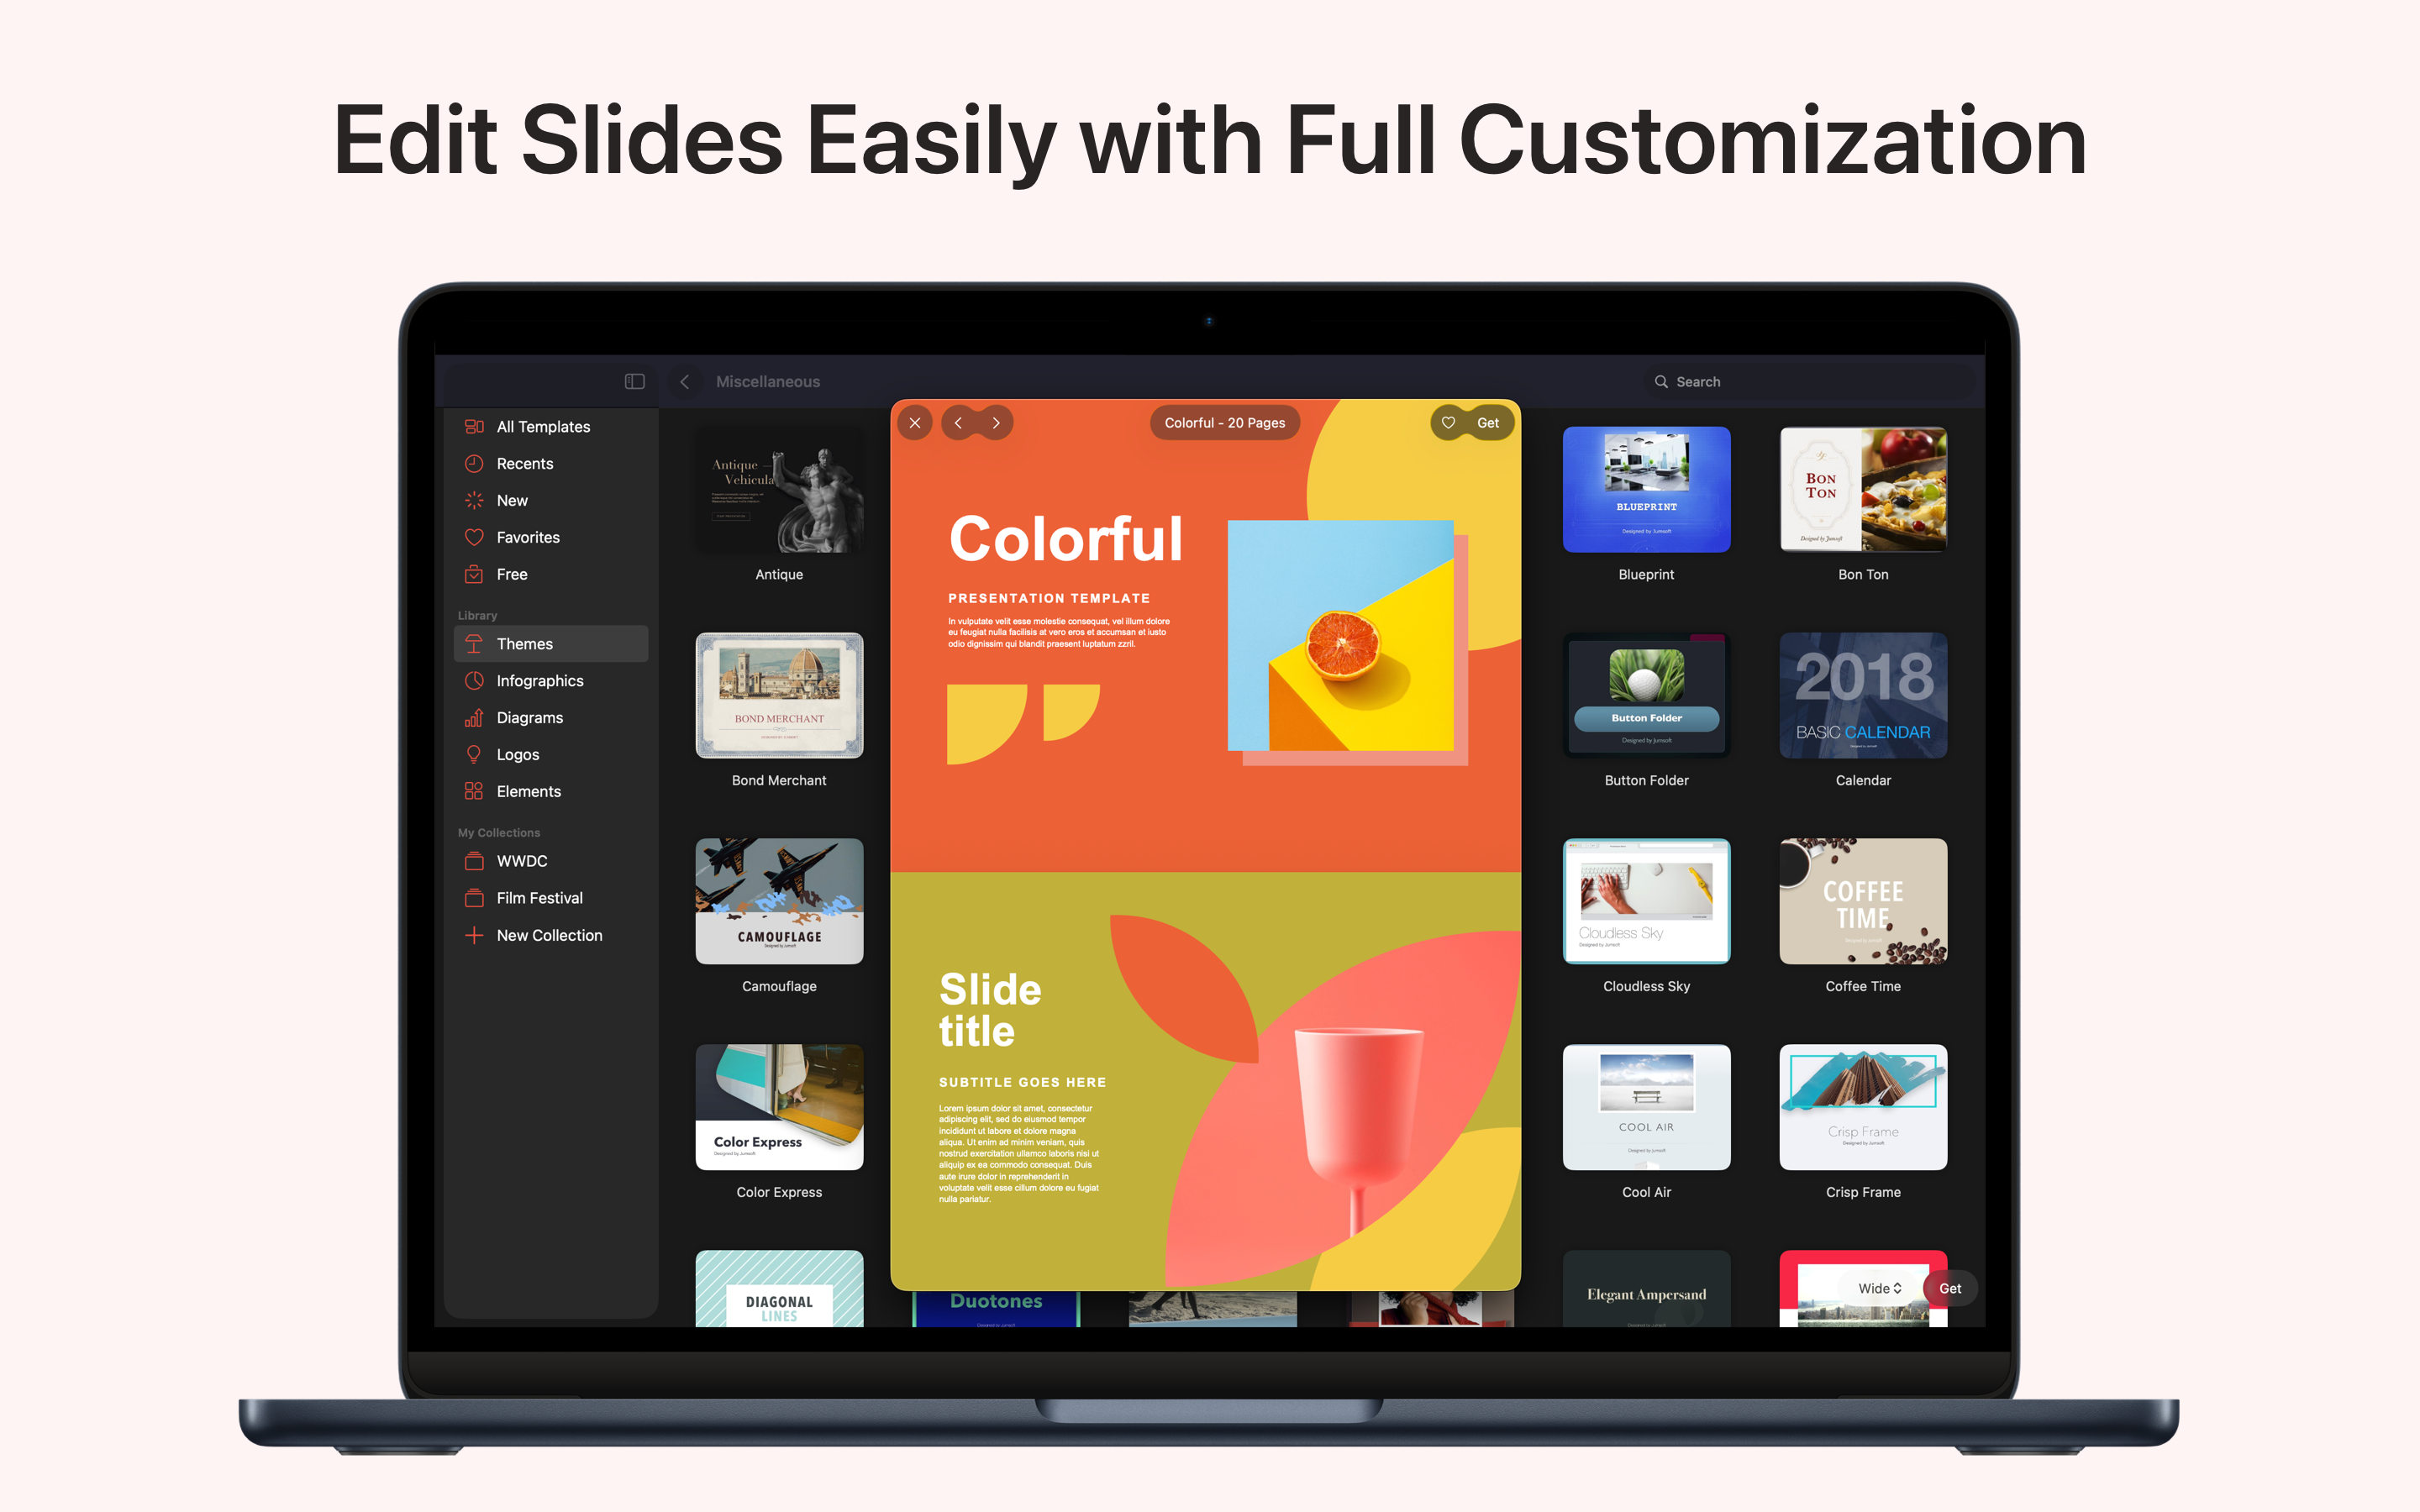2420x1512 pixels.
Task: Click the Search magnifier icon
Action: (1661, 382)
